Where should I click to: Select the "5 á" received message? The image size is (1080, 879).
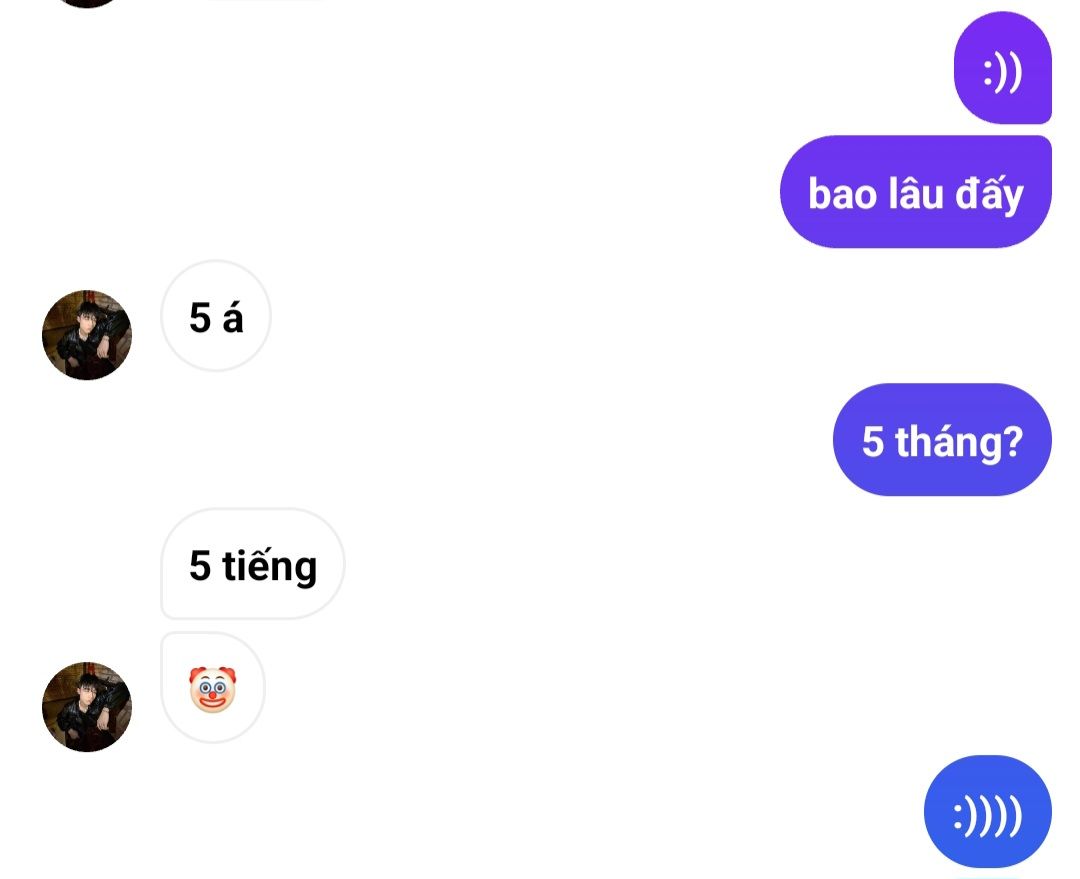coord(216,316)
